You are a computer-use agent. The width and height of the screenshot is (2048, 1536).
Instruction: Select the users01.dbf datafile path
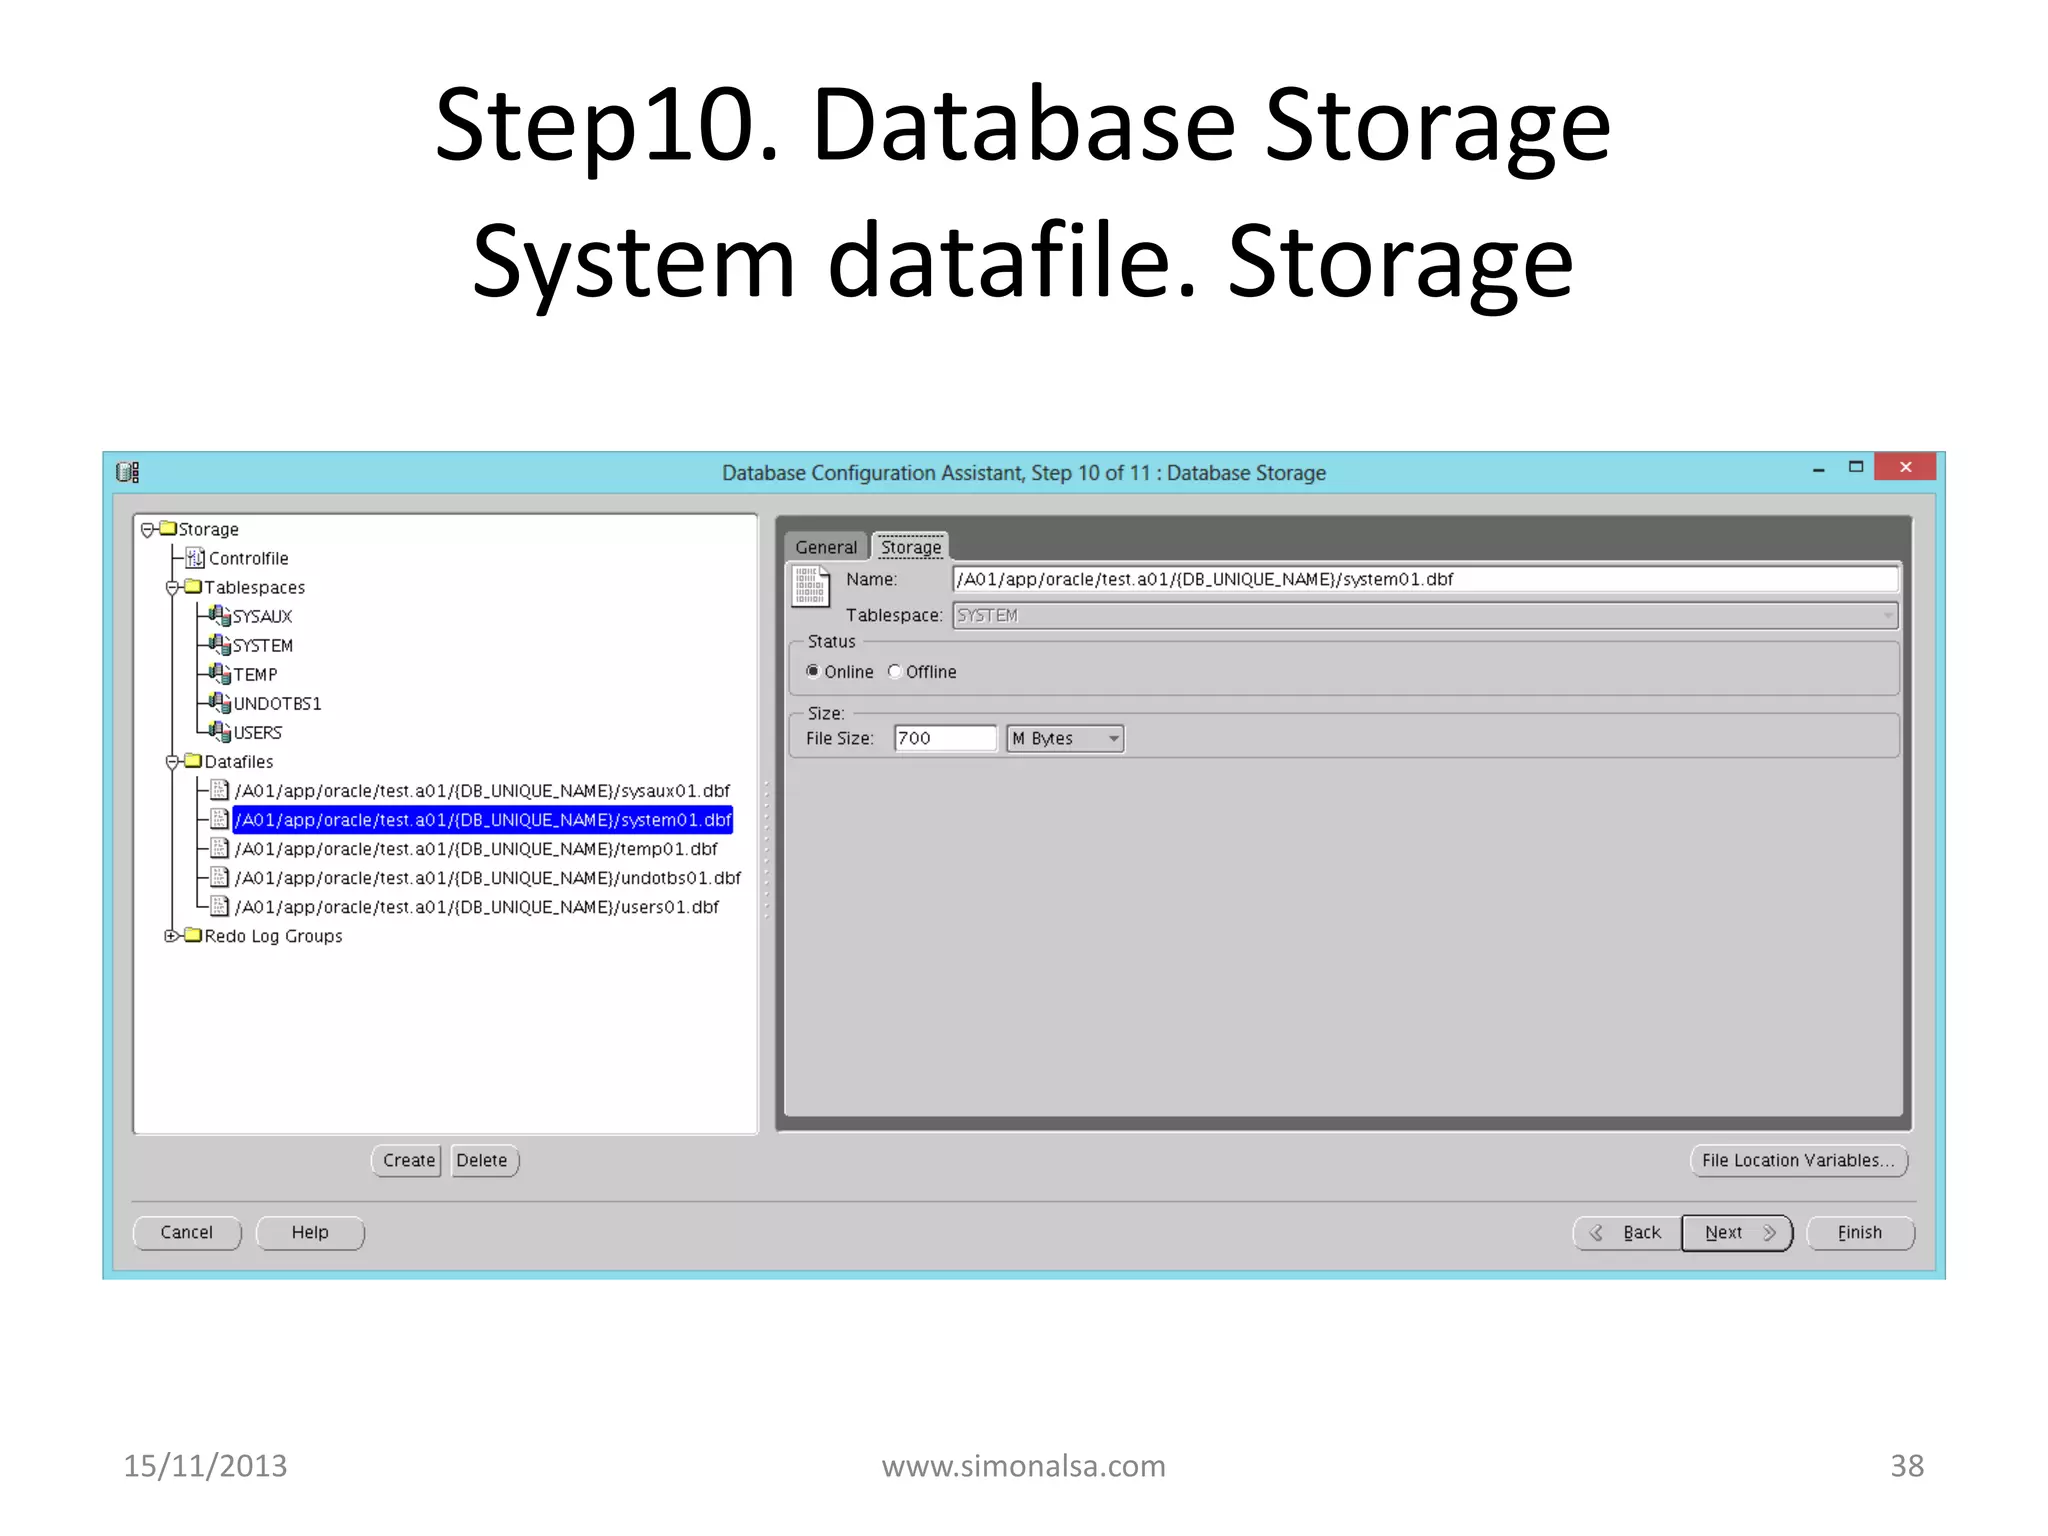coord(477,906)
